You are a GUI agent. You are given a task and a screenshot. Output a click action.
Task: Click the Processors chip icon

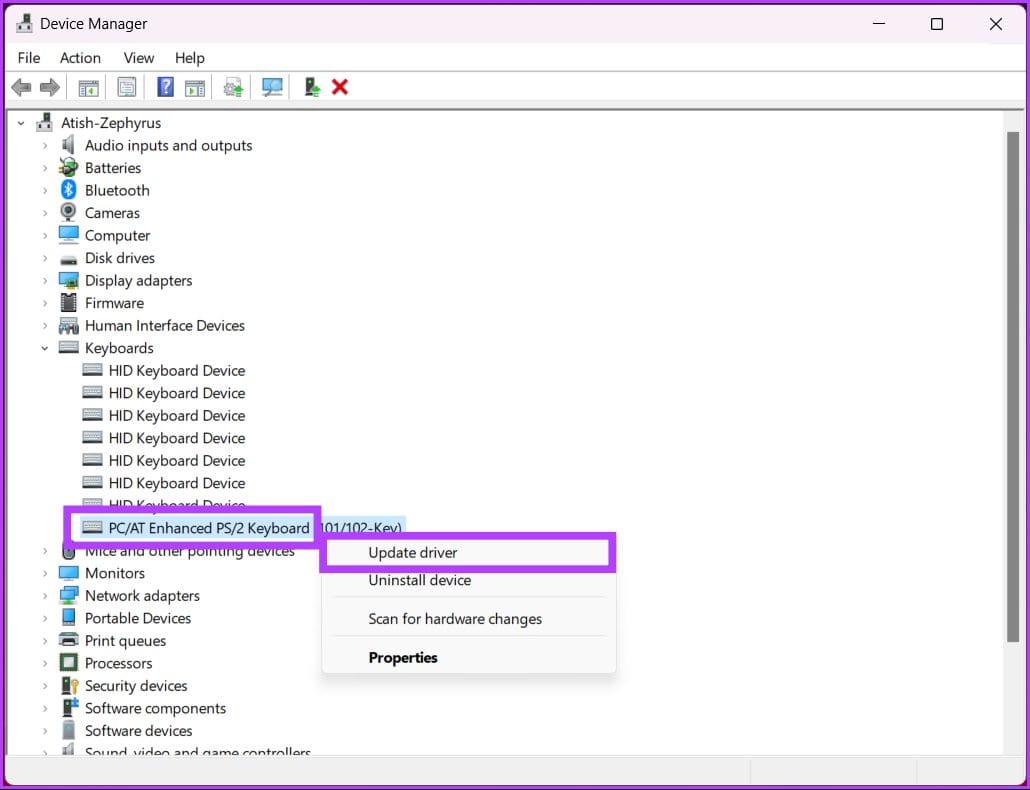click(x=68, y=663)
